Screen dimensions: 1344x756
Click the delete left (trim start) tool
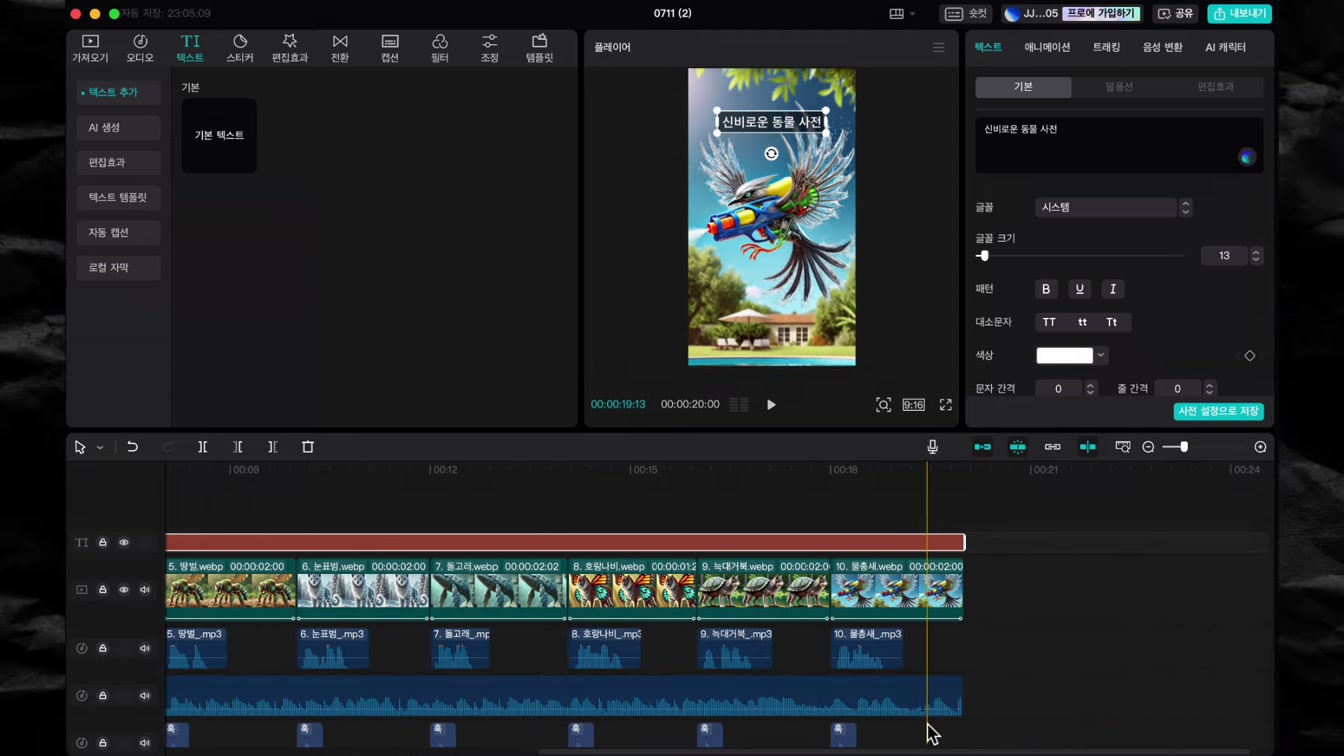(x=237, y=447)
